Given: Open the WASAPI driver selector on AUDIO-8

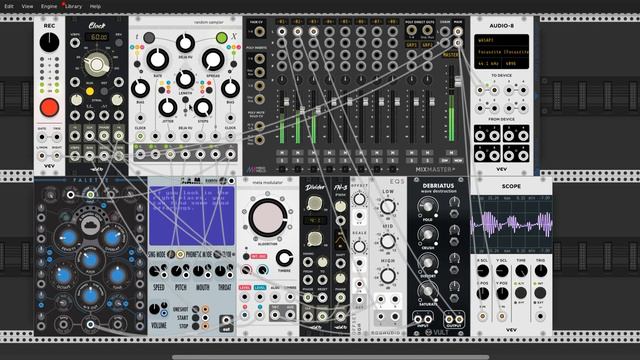Looking at the screenshot, I should pyautogui.click(x=501, y=40).
